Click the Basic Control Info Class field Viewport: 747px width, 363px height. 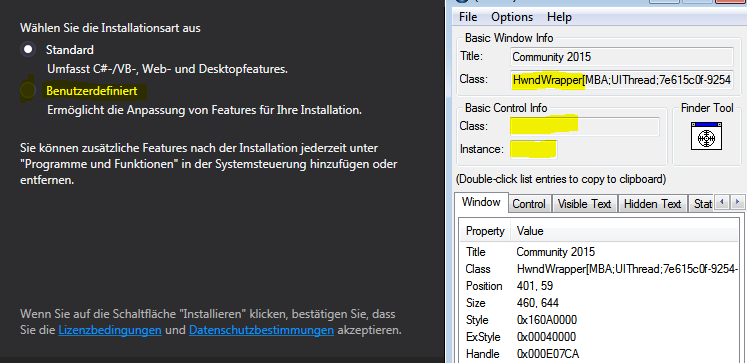tap(585, 127)
